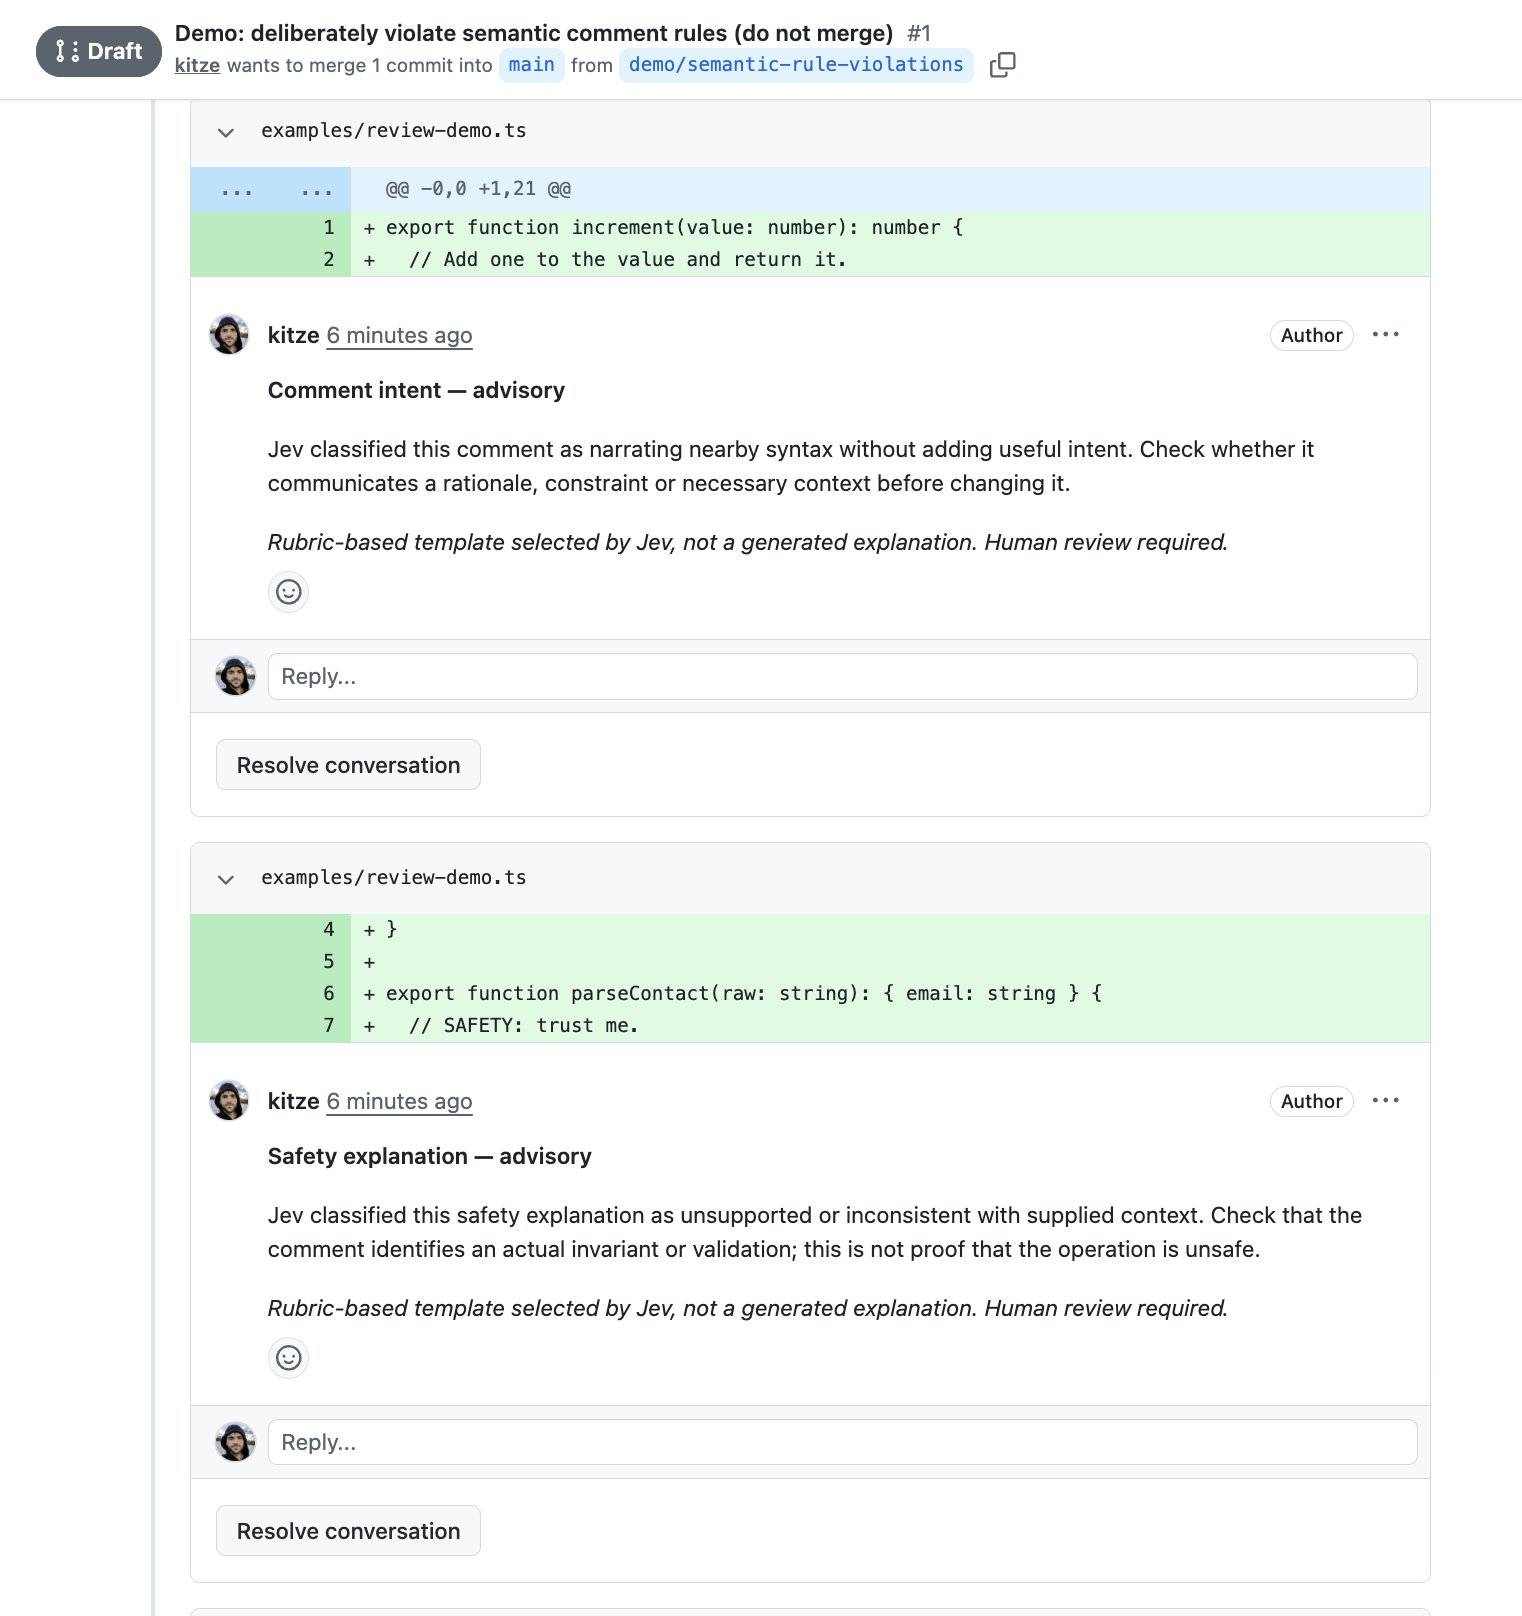The height and width of the screenshot is (1616, 1522).
Task: Open the main branch link
Action: click(x=531, y=65)
